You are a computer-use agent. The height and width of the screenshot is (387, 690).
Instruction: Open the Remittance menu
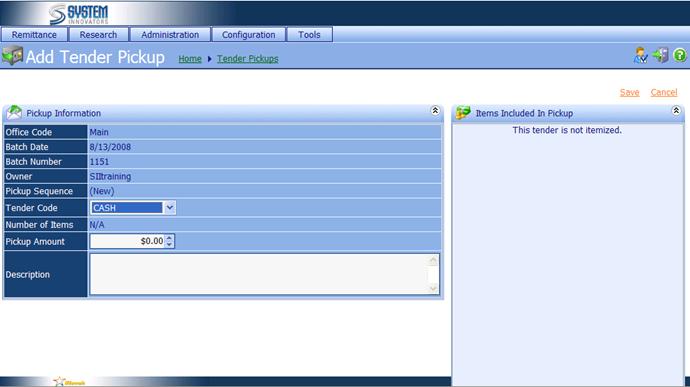(34, 35)
